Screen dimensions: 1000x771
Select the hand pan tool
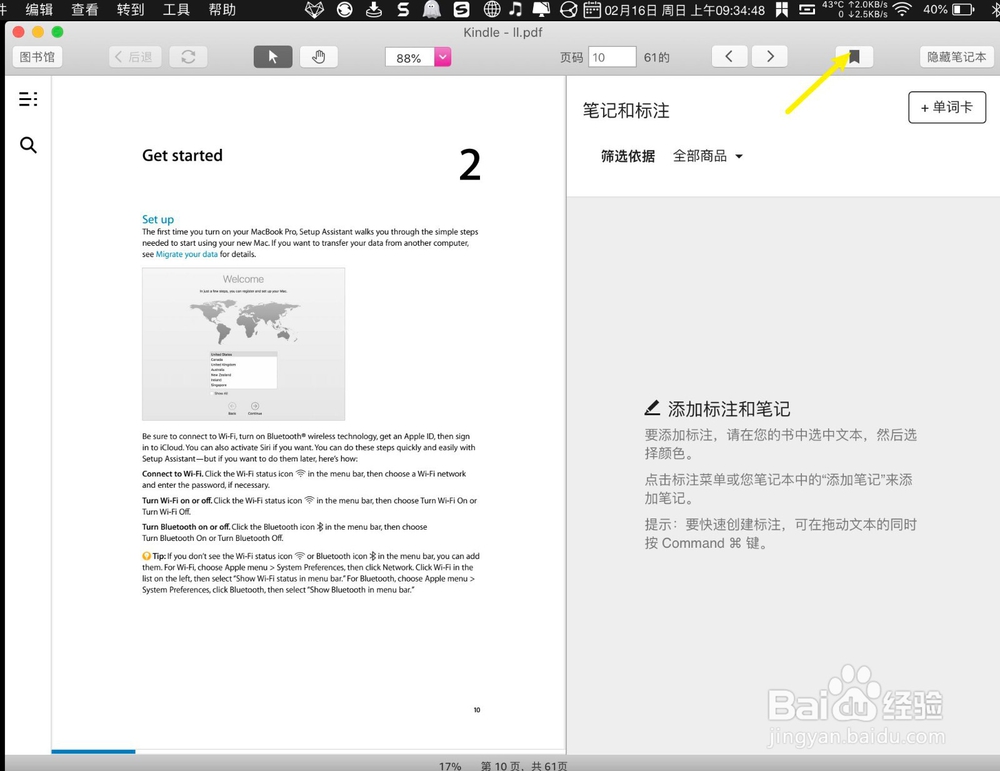(x=318, y=56)
